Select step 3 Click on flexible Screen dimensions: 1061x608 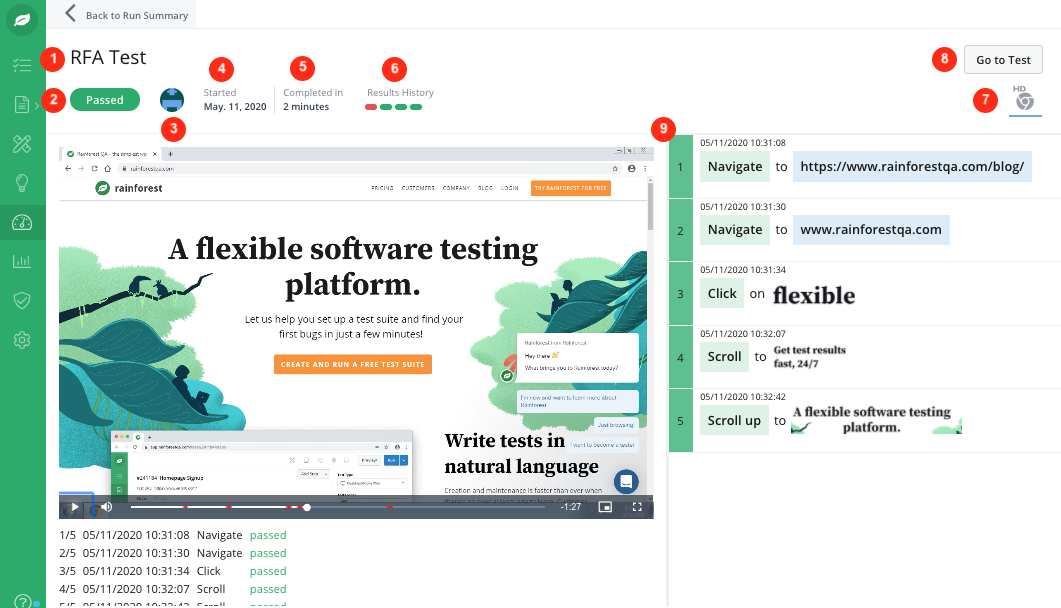pos(865,294)
